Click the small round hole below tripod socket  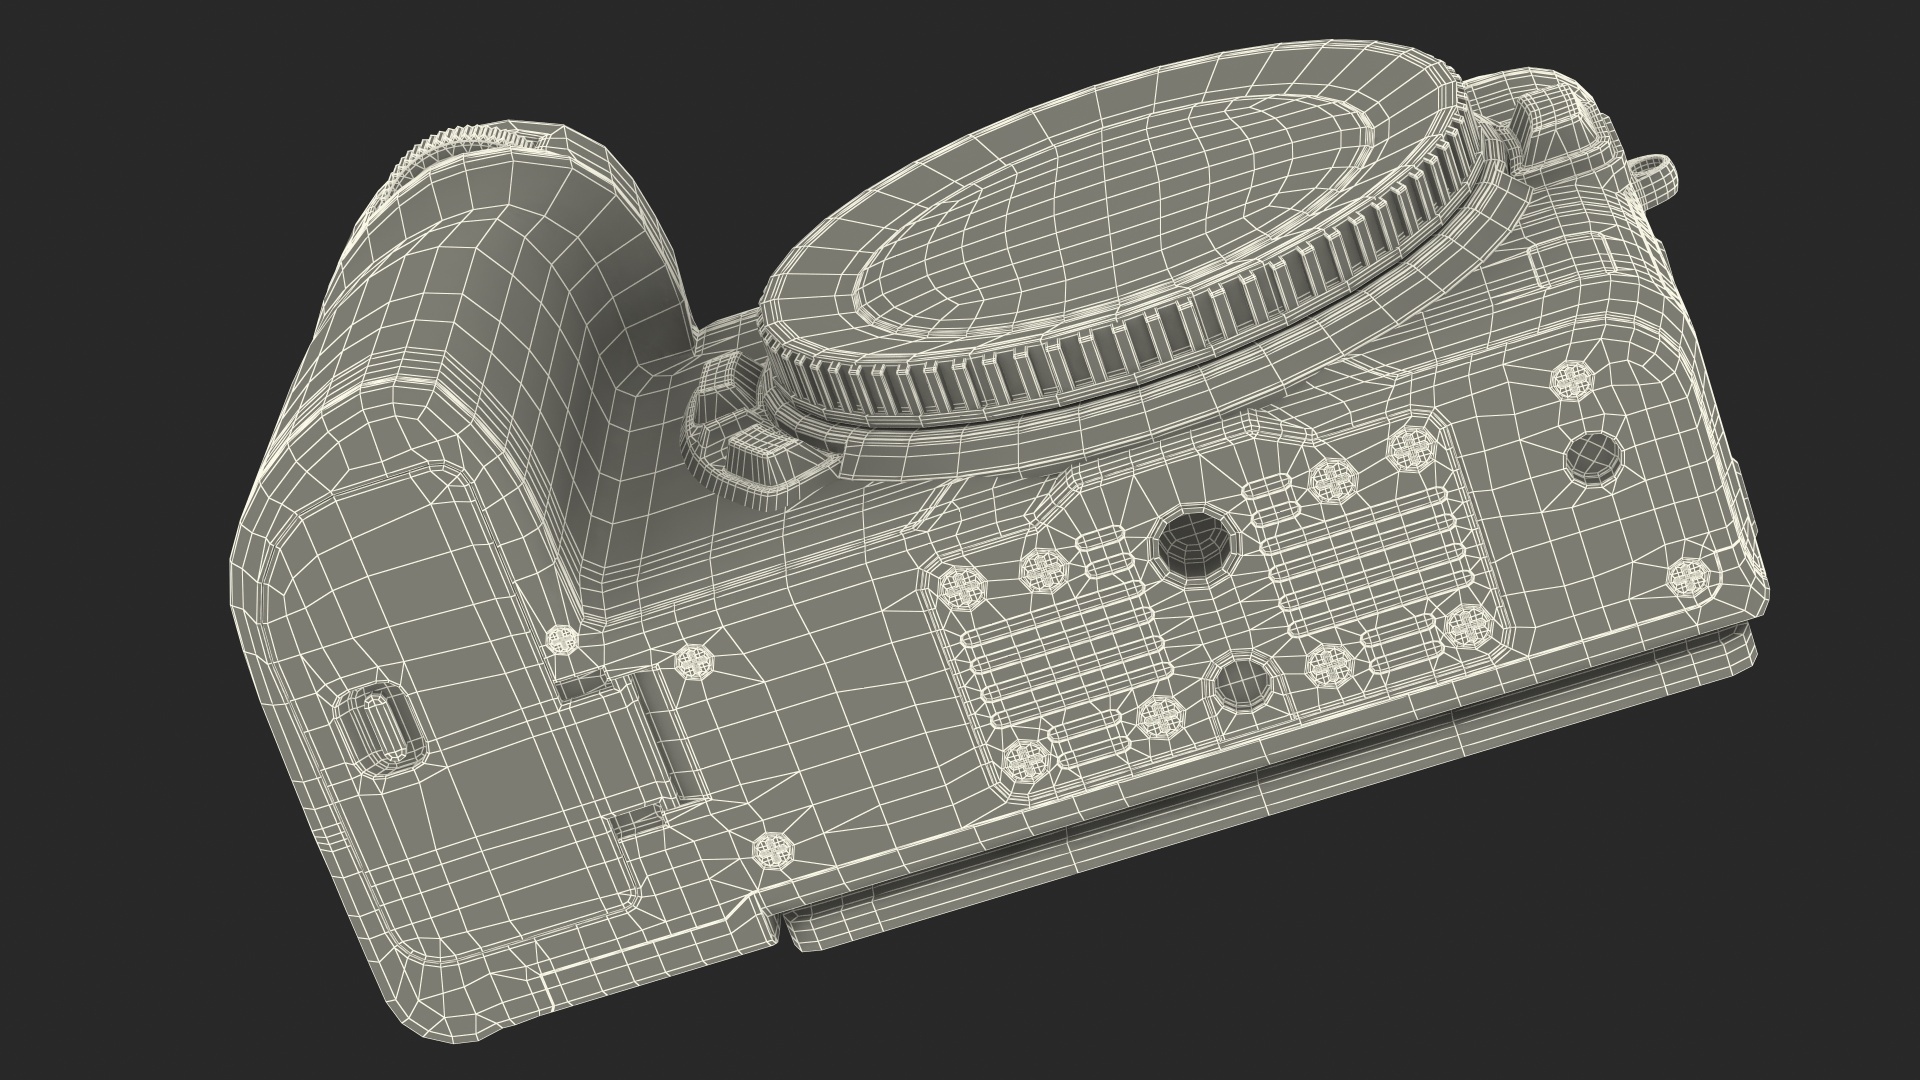[1242, 683]
